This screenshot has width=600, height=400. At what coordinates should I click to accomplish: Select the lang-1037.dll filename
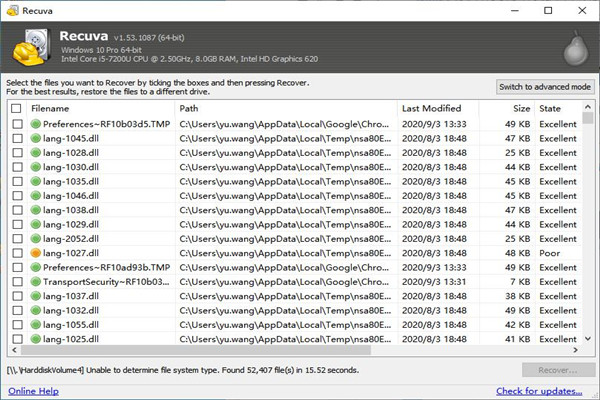[71, 296]
